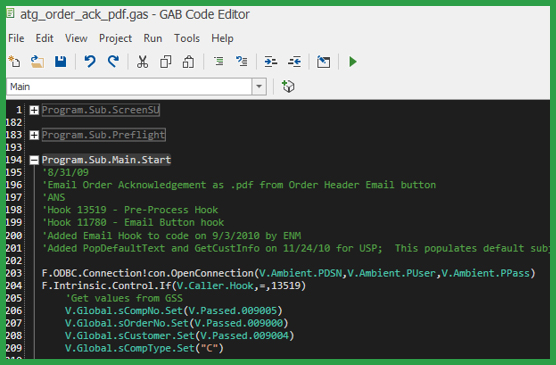Open the Run menu
This screenshot has height=365, width=556.
153,38
